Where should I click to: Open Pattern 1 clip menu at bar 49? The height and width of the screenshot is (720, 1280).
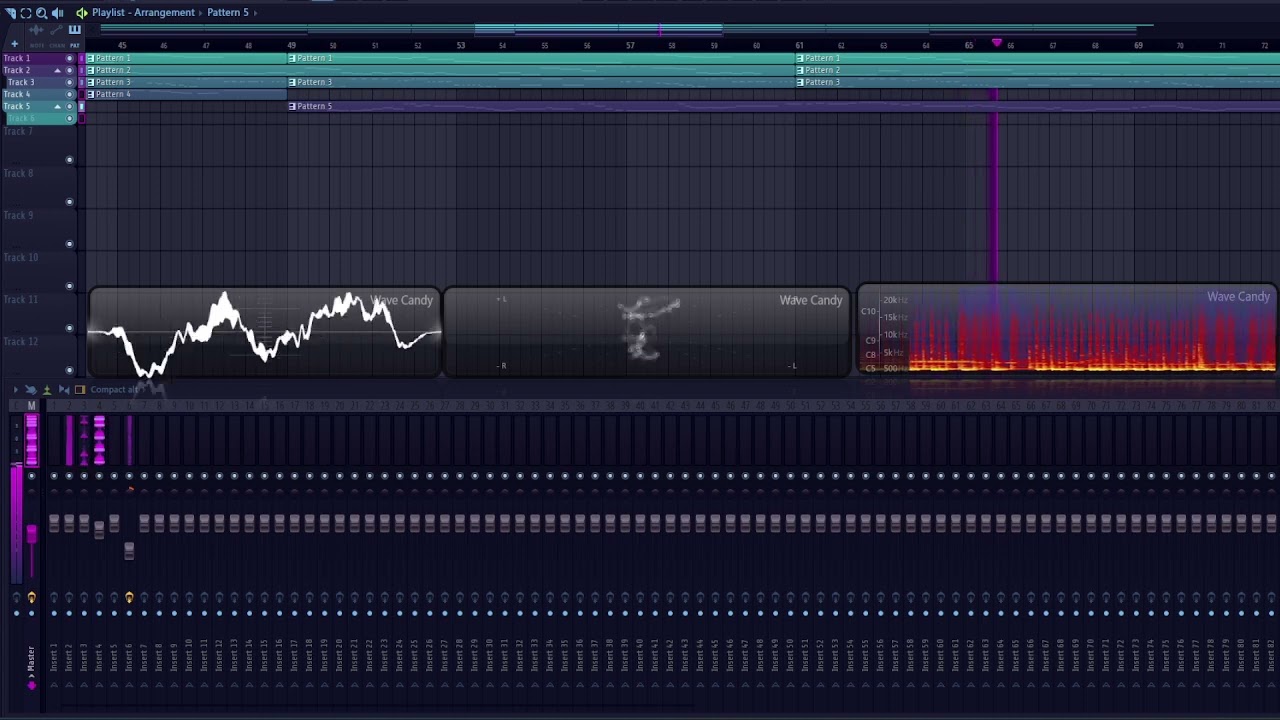pos(292,58)
